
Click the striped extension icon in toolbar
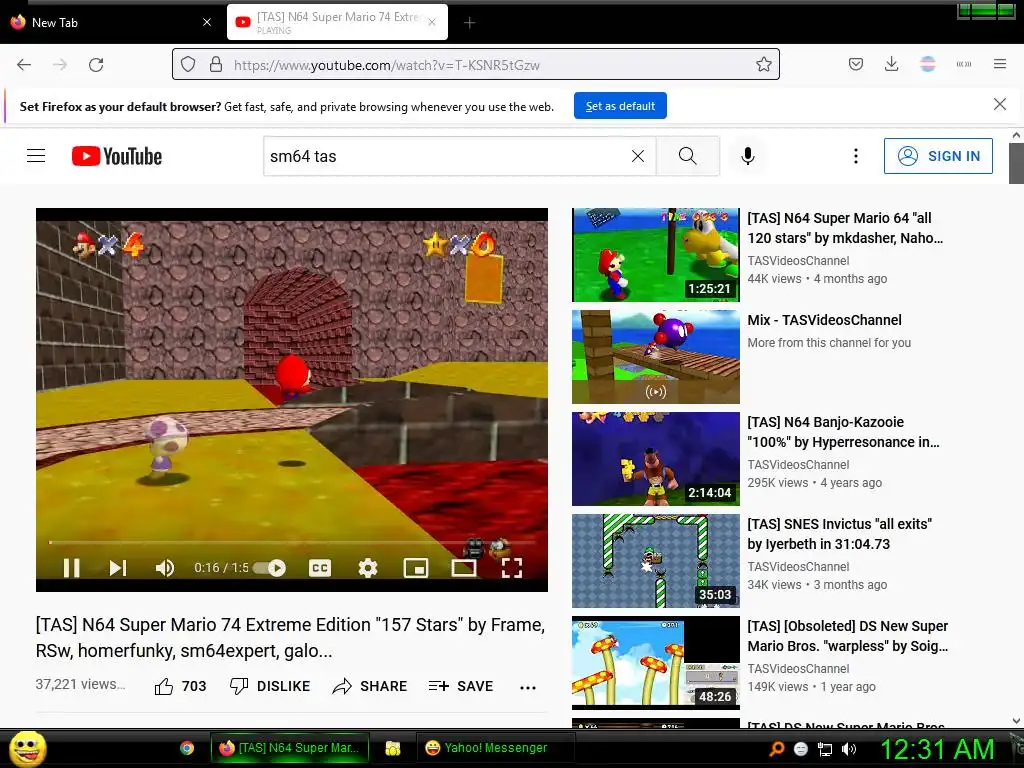[x=927, y=64]
